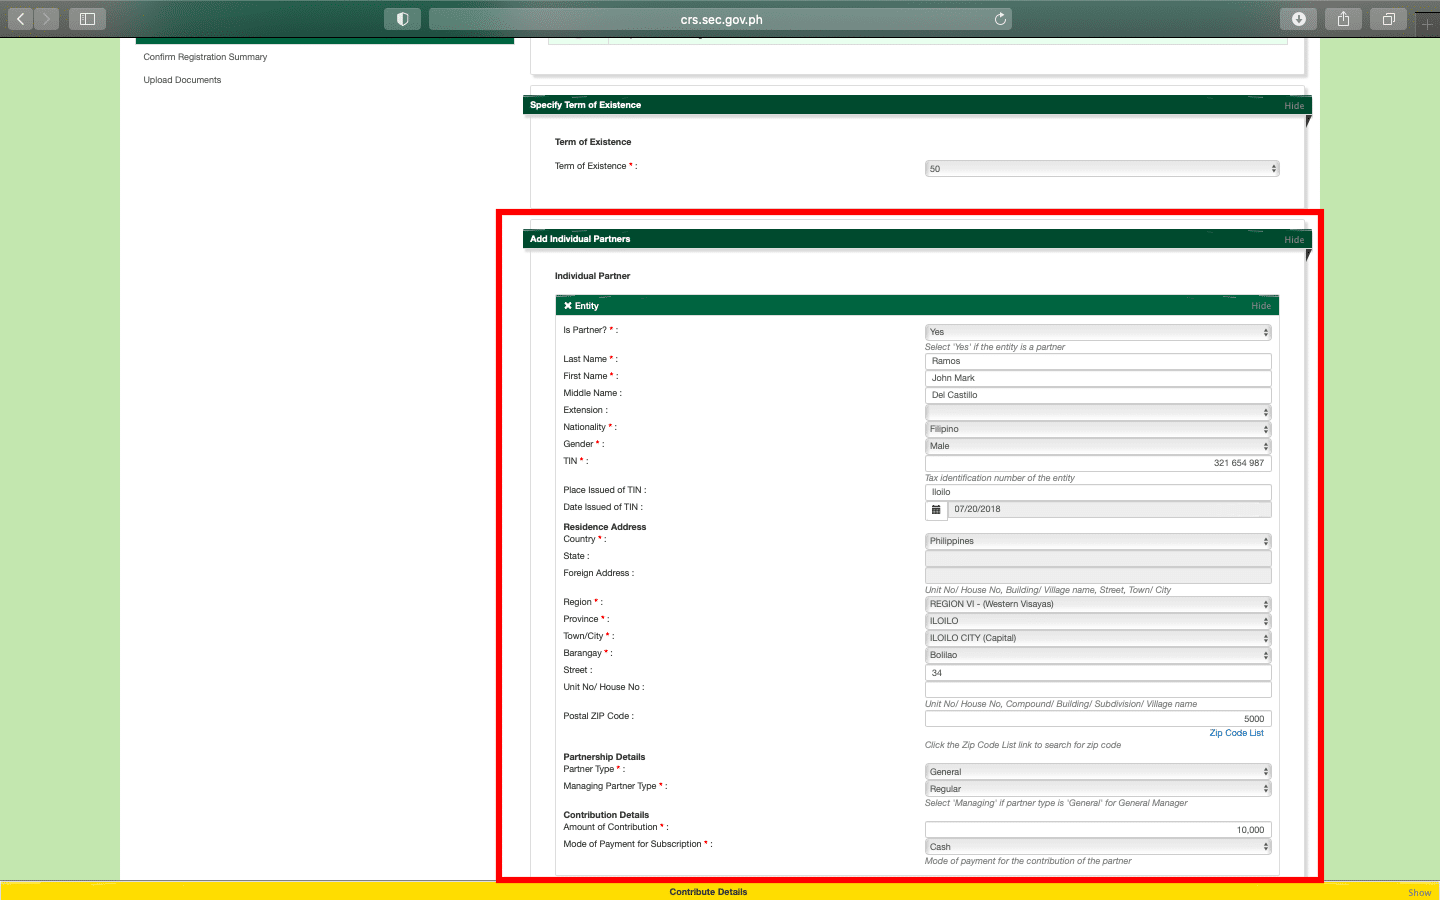Hide the Specify Term of Existence section
Viewport: 1440px width, 900px height.
1293,106
